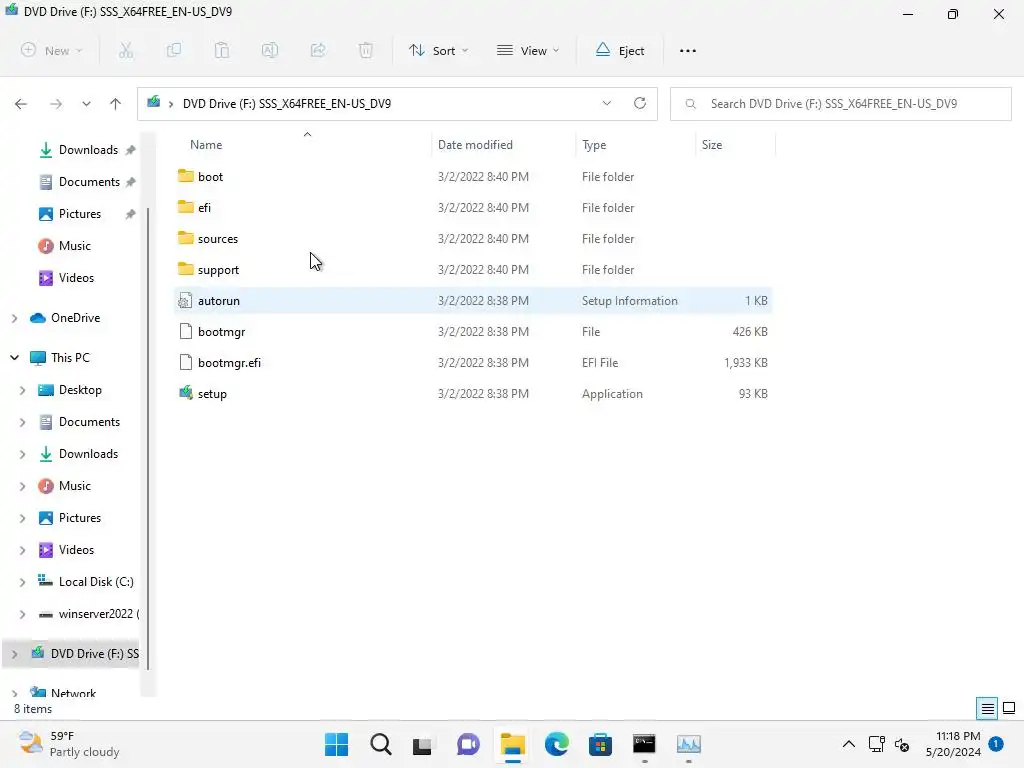Click the Paste clipboard icon

[x=222, y=50]
